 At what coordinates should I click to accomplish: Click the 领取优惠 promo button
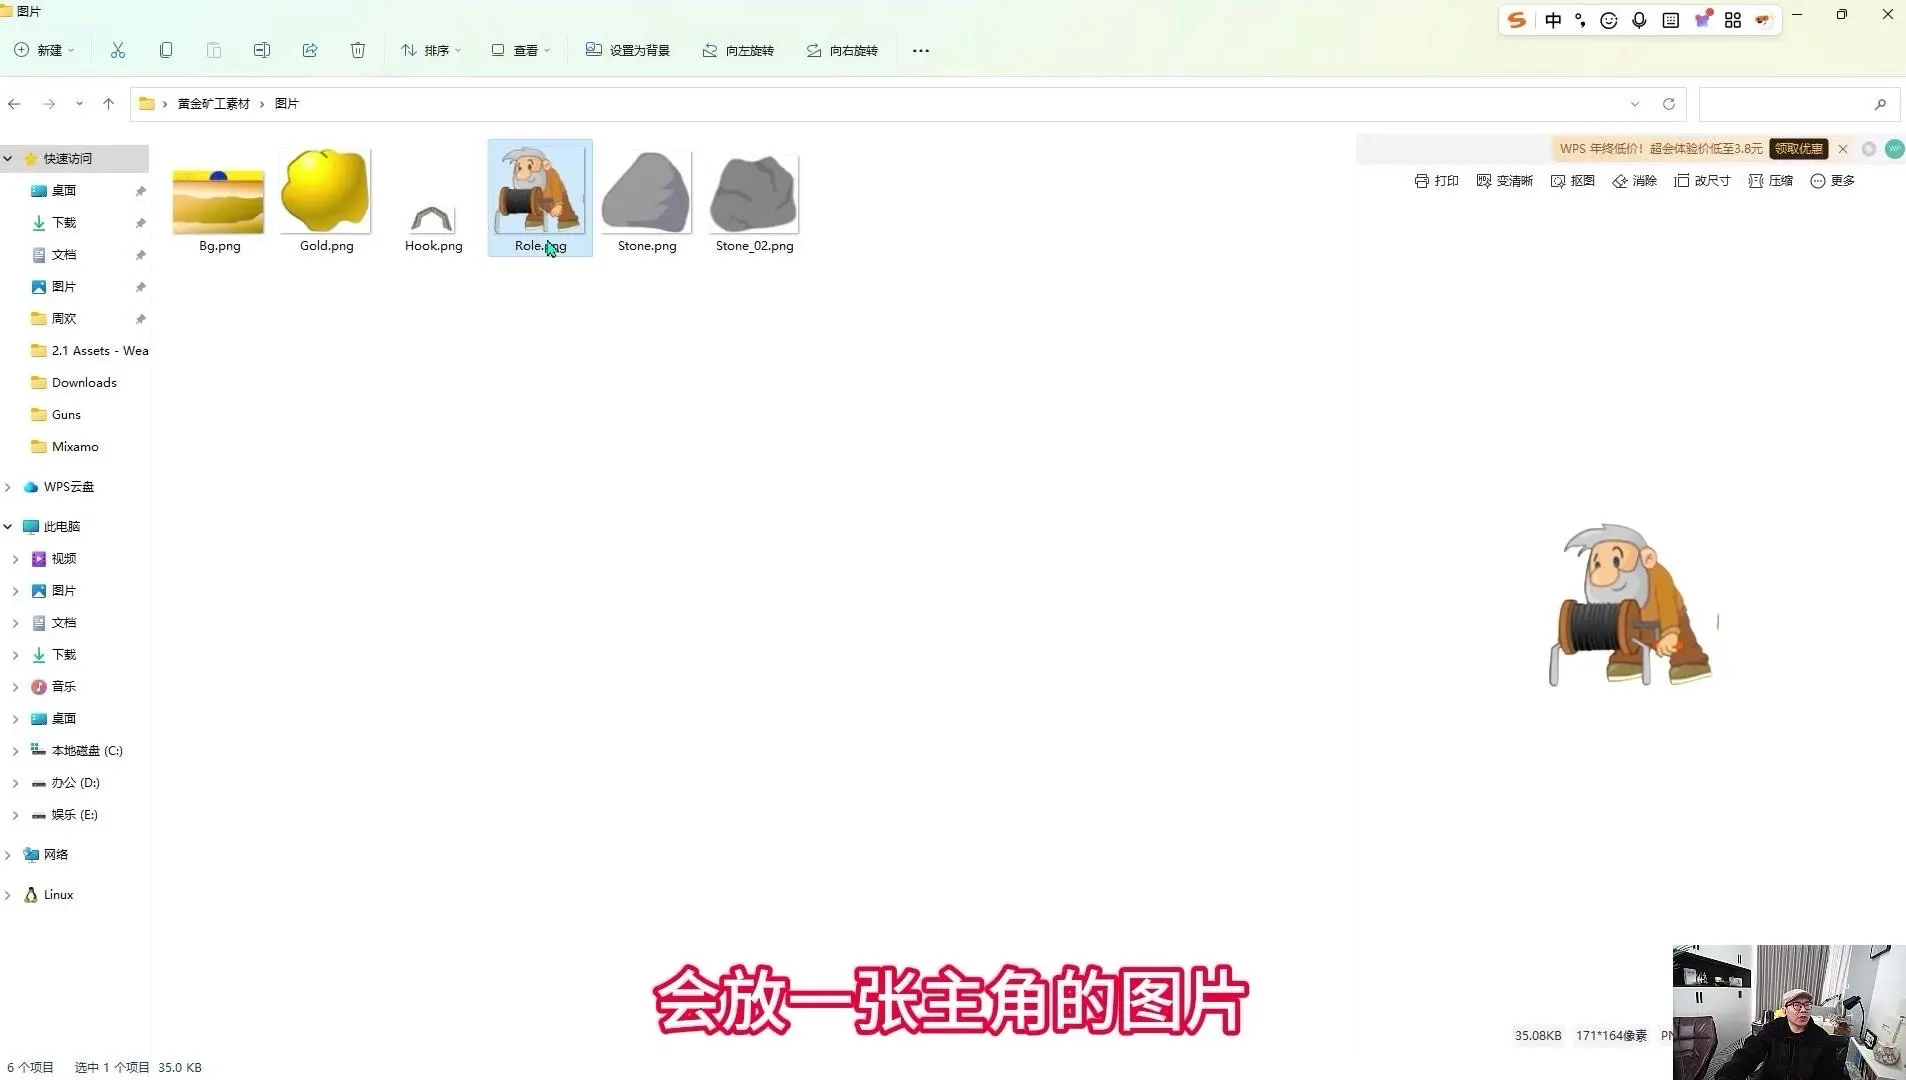[x=1798, y=149]
